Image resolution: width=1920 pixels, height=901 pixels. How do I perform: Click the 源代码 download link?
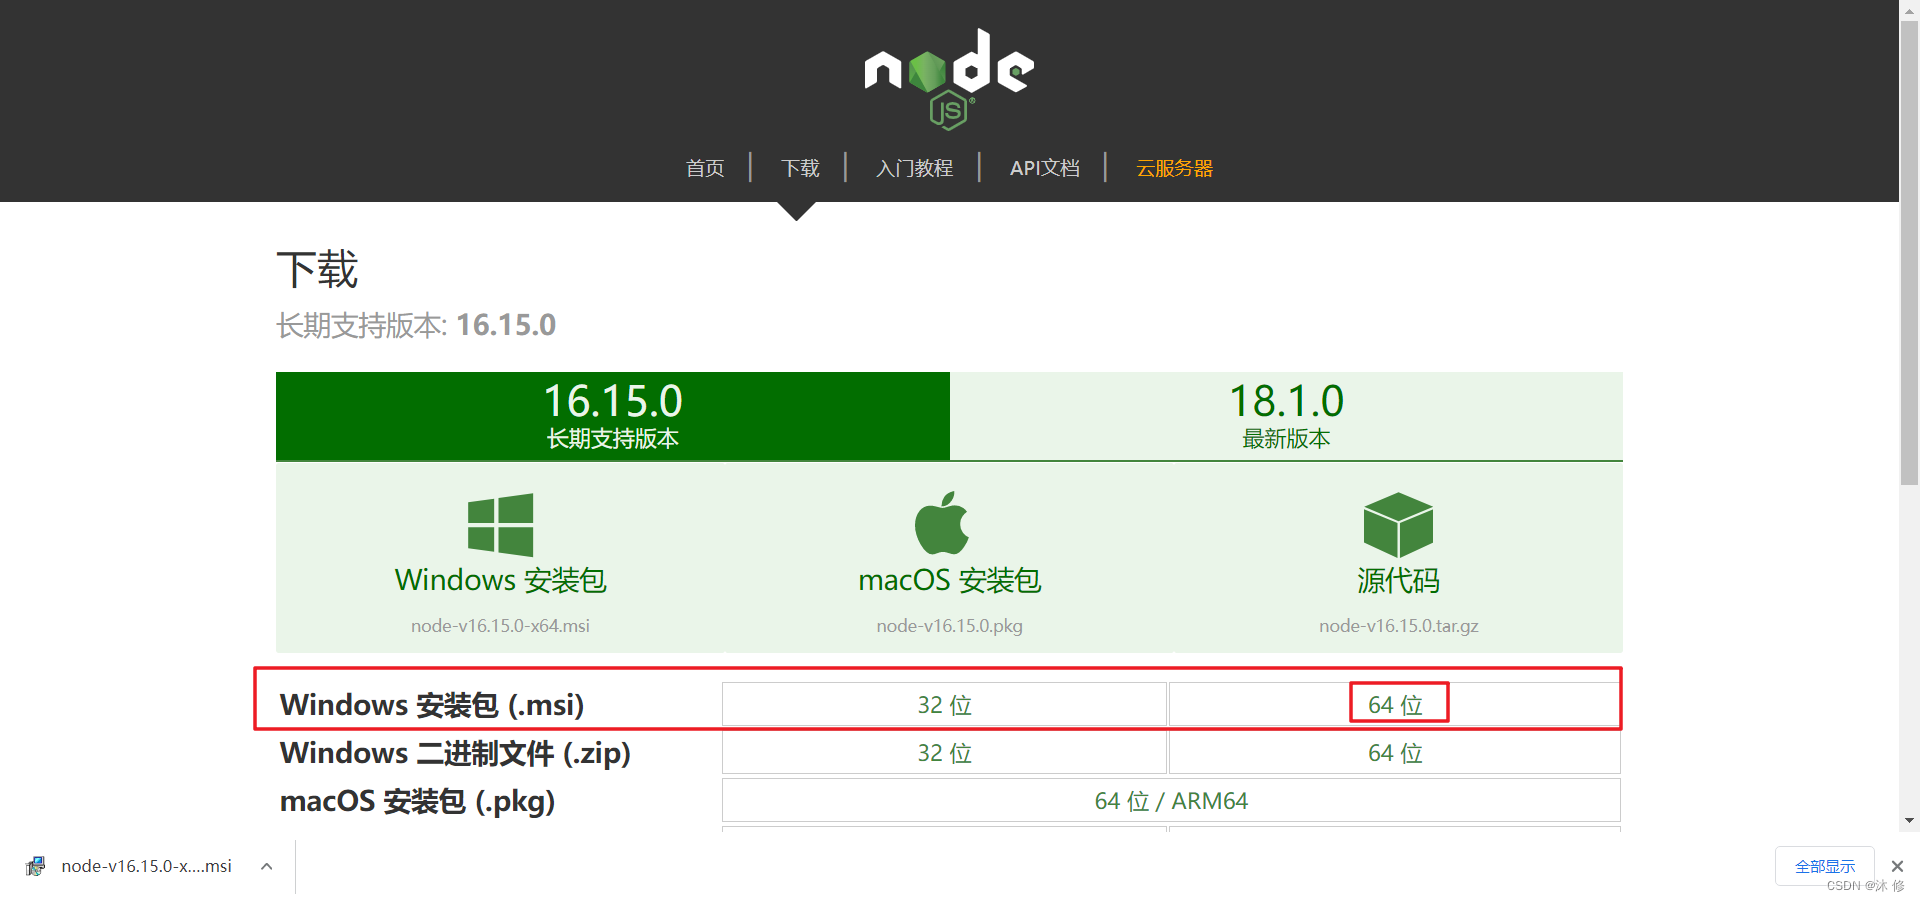click(x=1398, y=580)
